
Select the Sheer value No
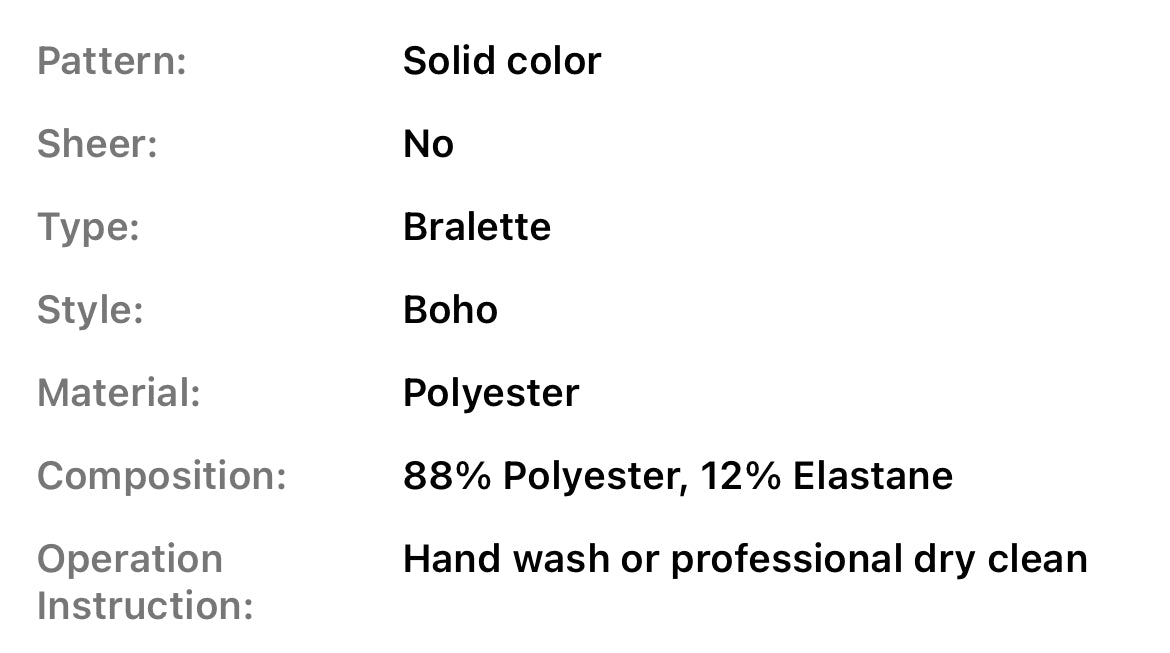(428, 144)
